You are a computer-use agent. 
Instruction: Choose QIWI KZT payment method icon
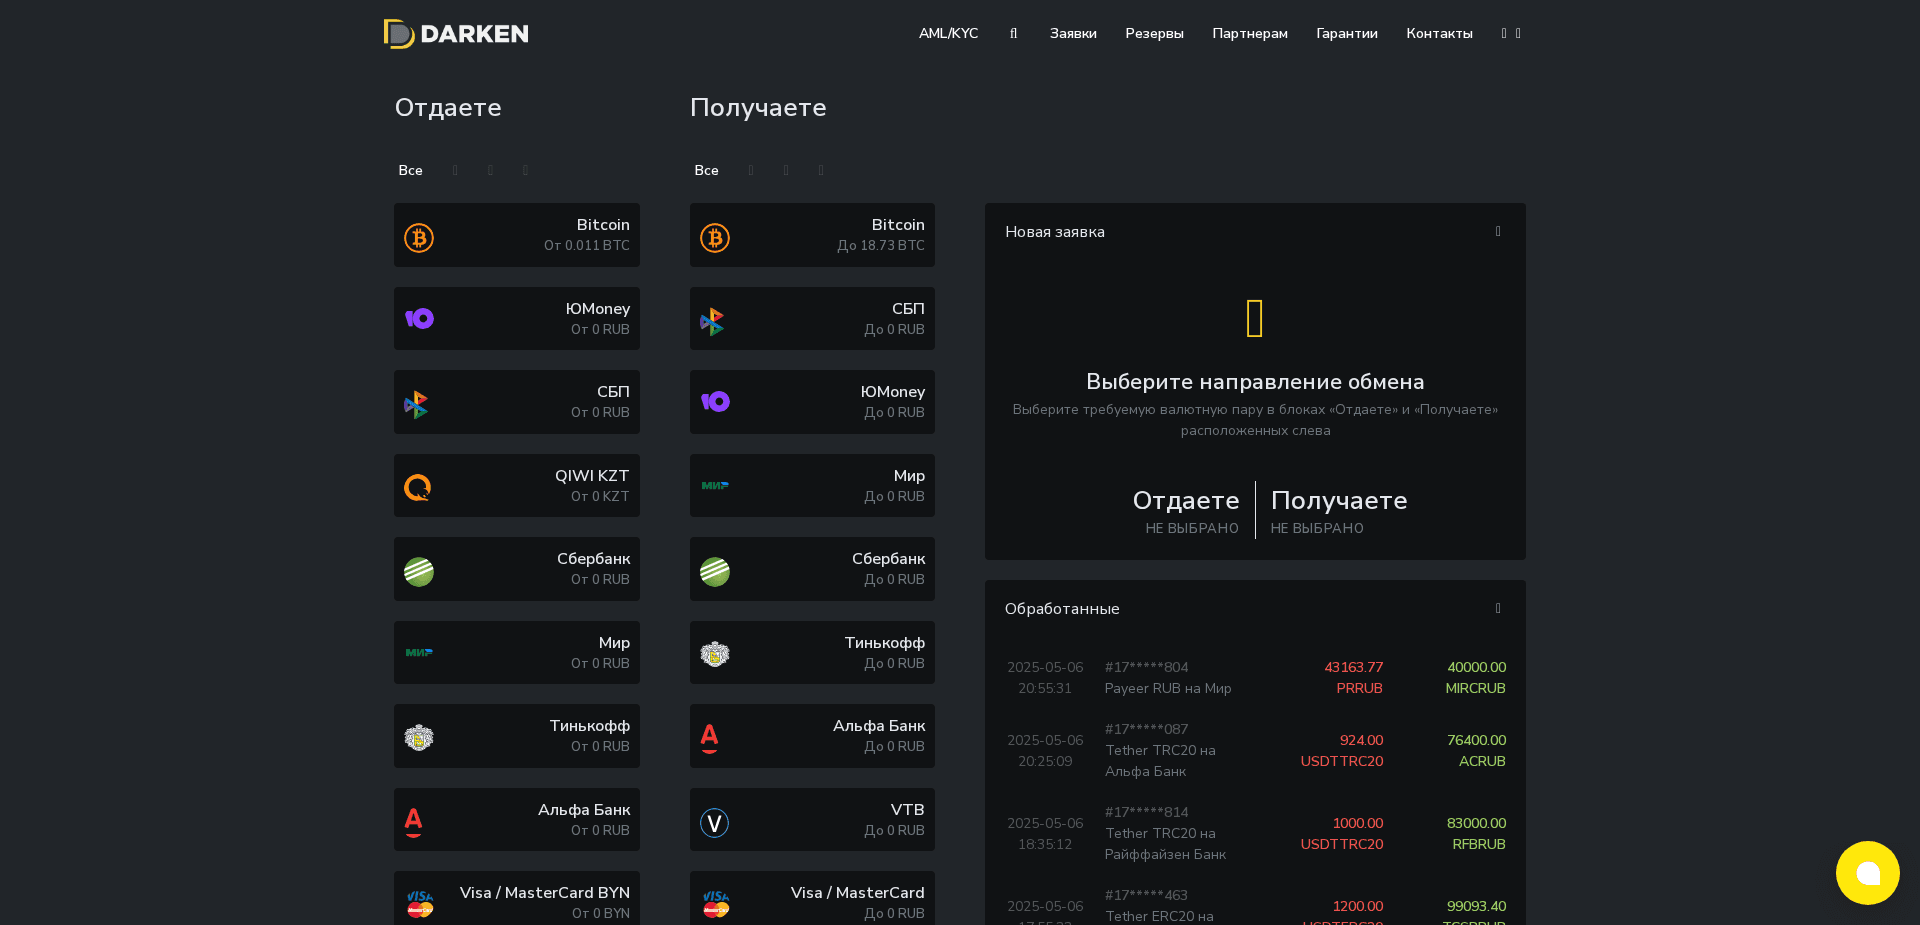point(419,486)
